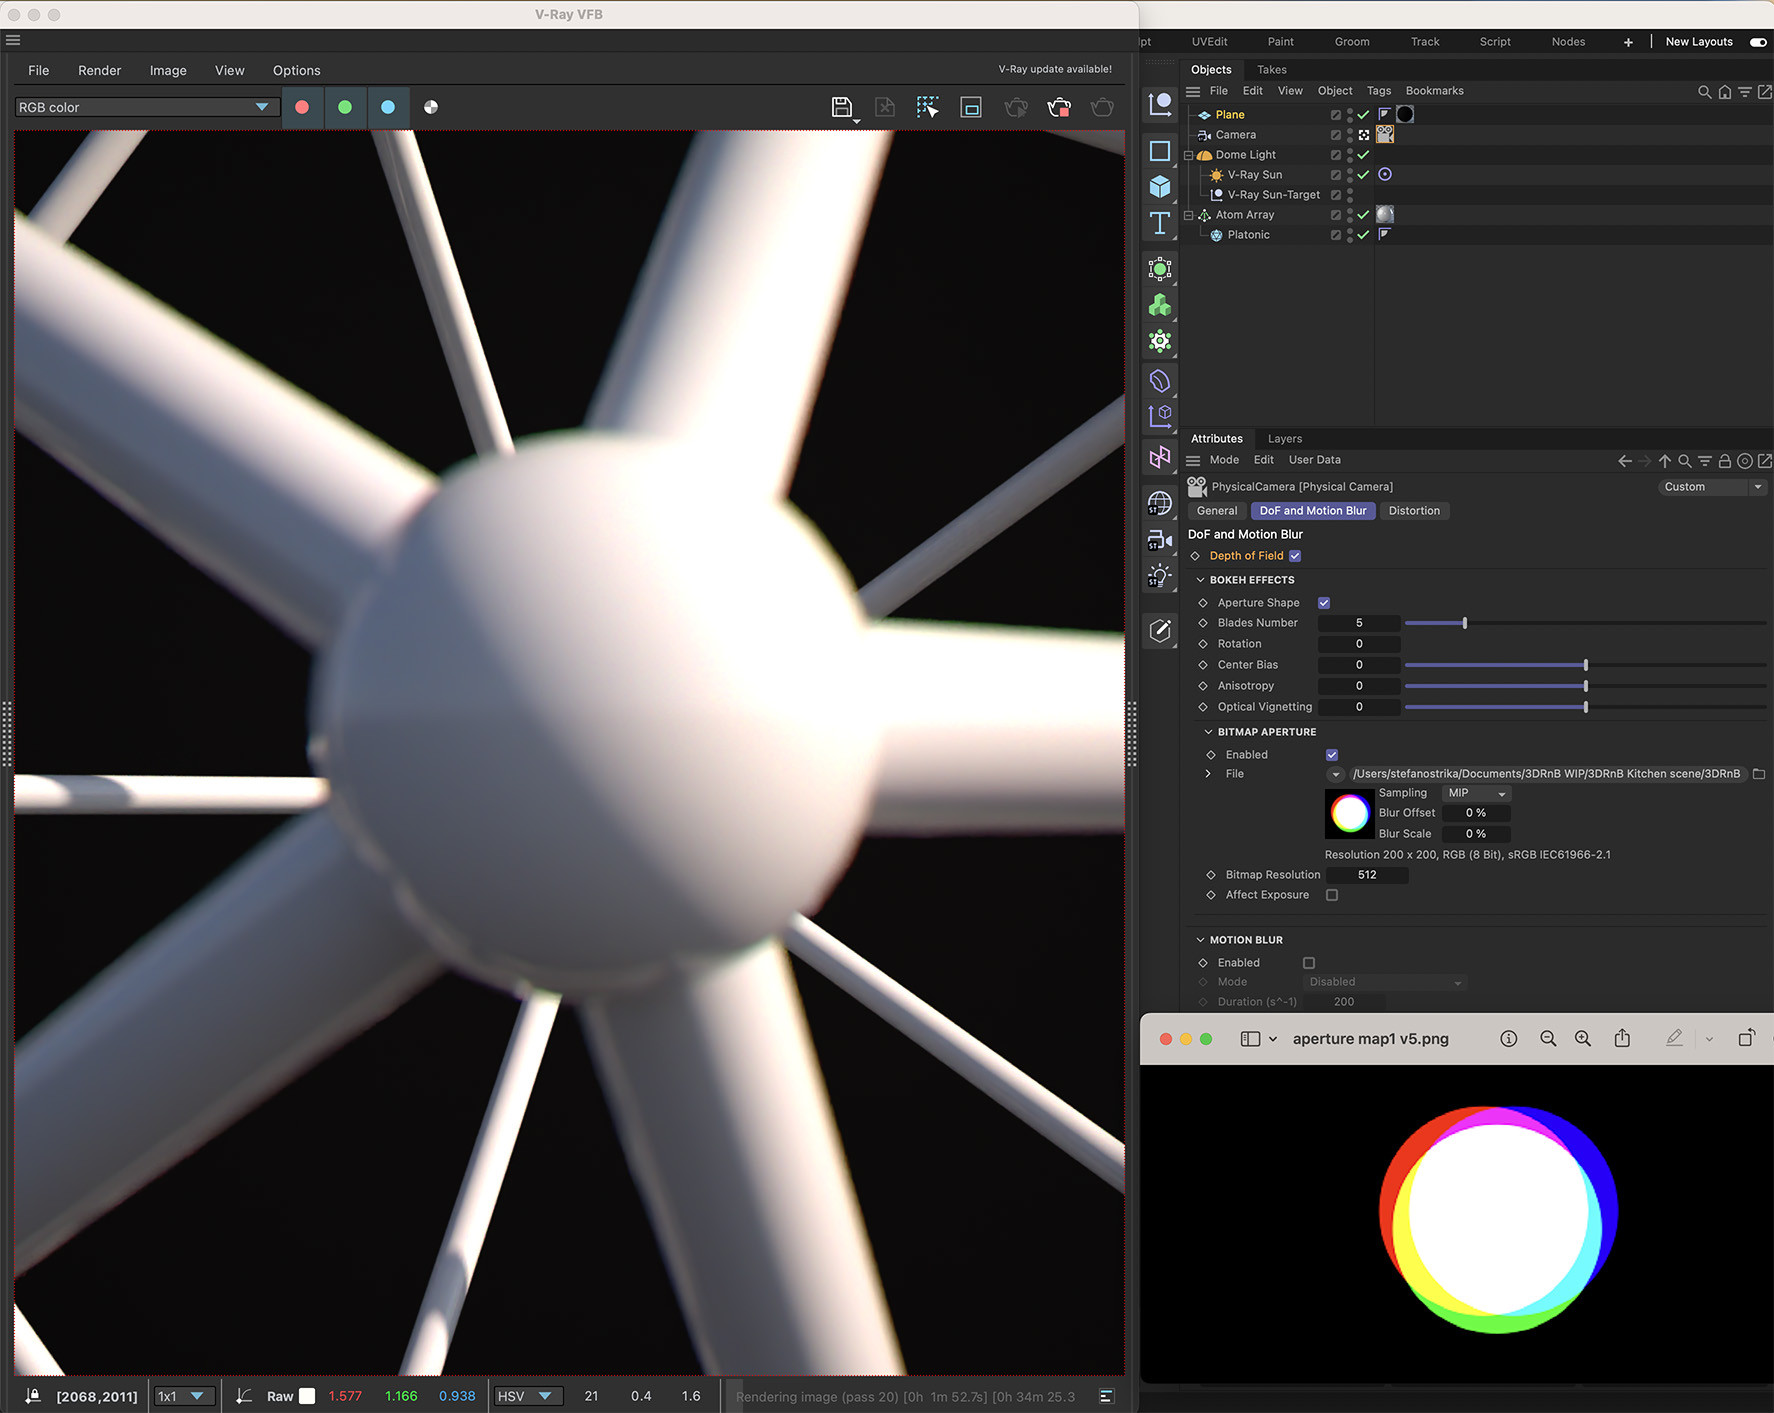Enable Motion Blur checkbox

click(1309, 963)
